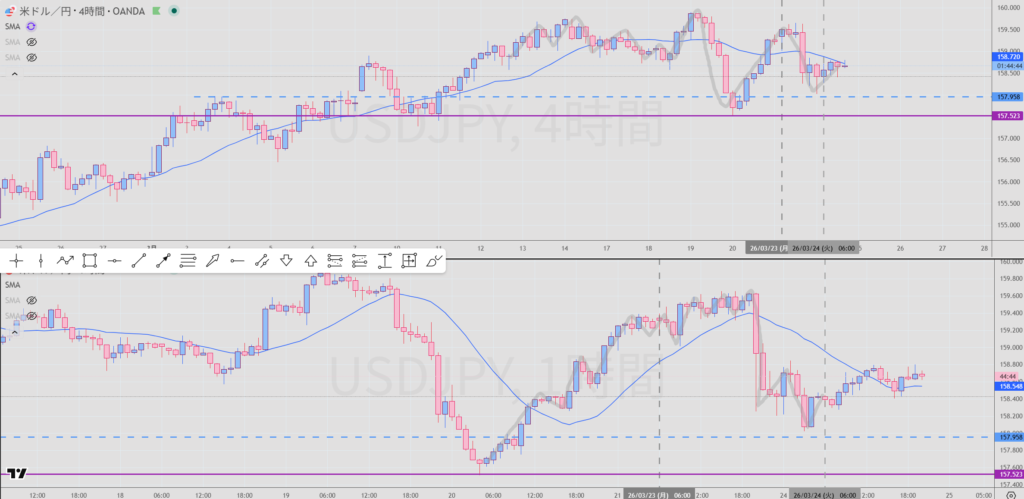Viewport: 1024px width, 499px height.
Task: Collapse the indicator legend with the chevron
Action: click(x=13, y=73)
